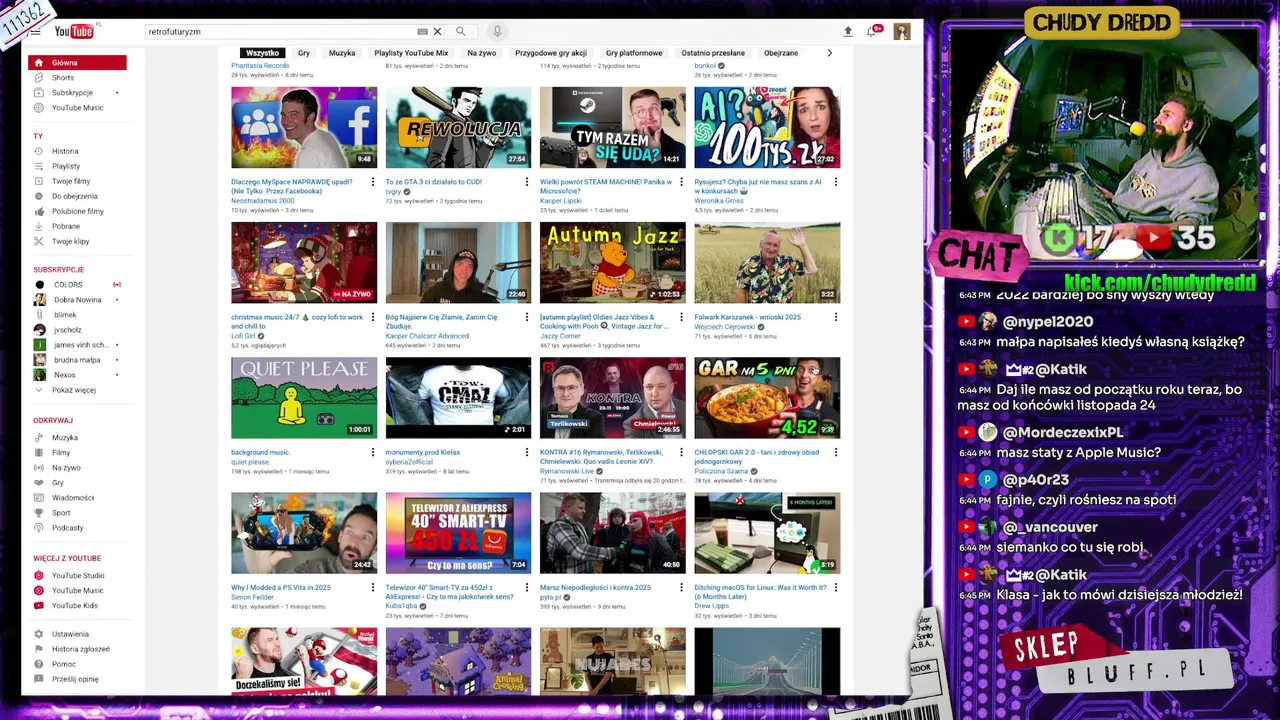
Task: Select the Ostatnio przesłane chip
Action: coord(713,53)
